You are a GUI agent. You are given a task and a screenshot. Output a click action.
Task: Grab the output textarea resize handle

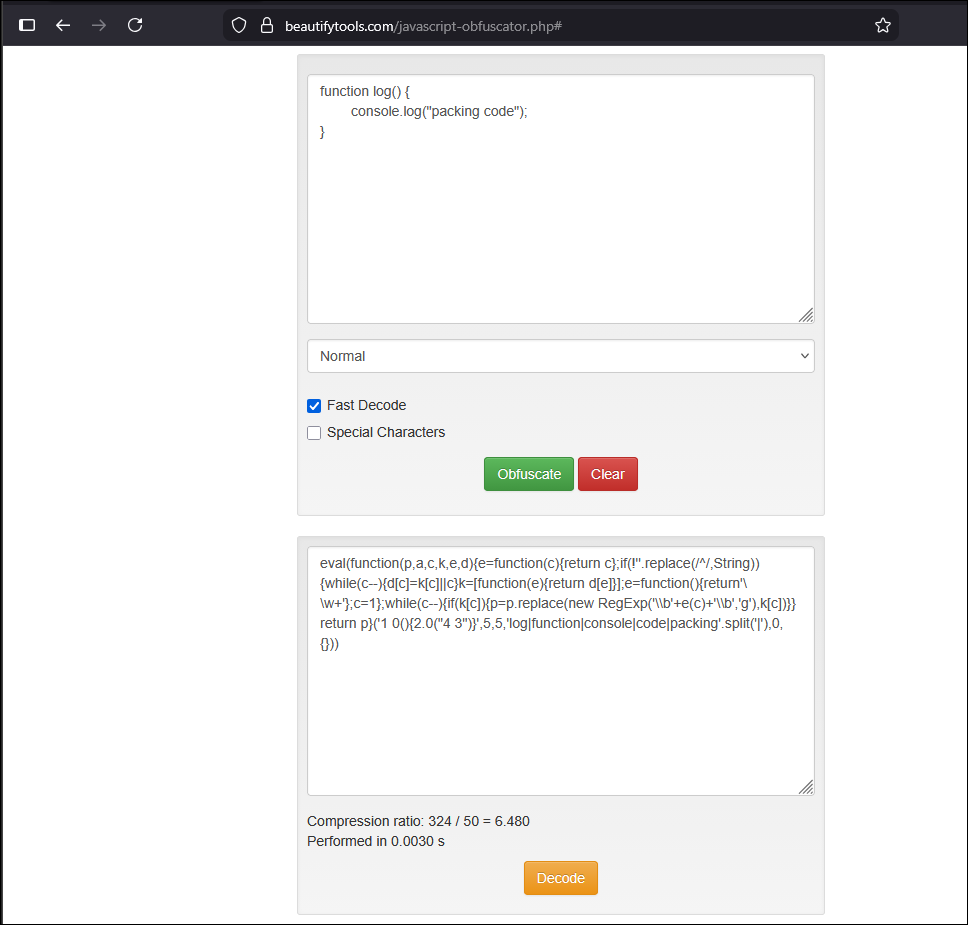point(806,787)
